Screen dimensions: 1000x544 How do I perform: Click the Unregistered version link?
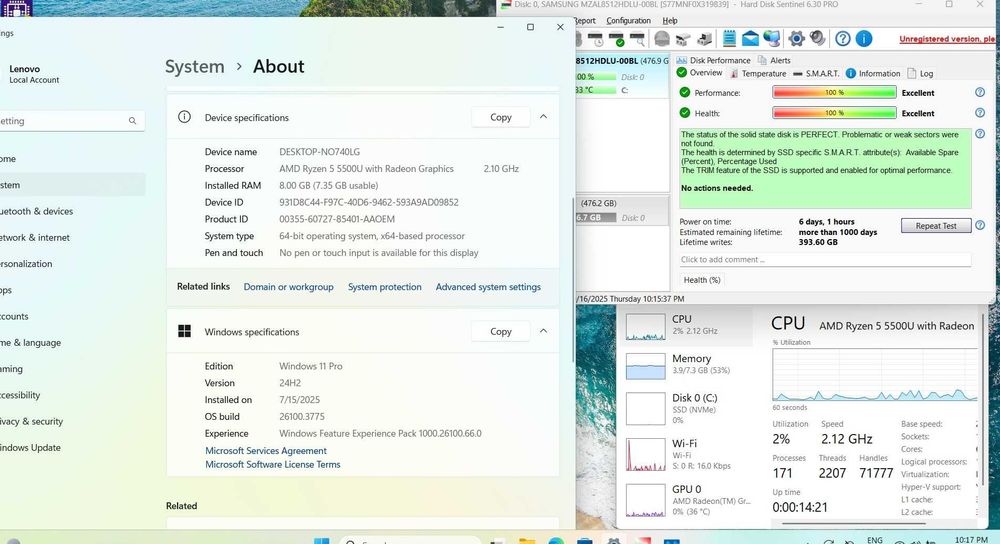(x=948, y=39)
